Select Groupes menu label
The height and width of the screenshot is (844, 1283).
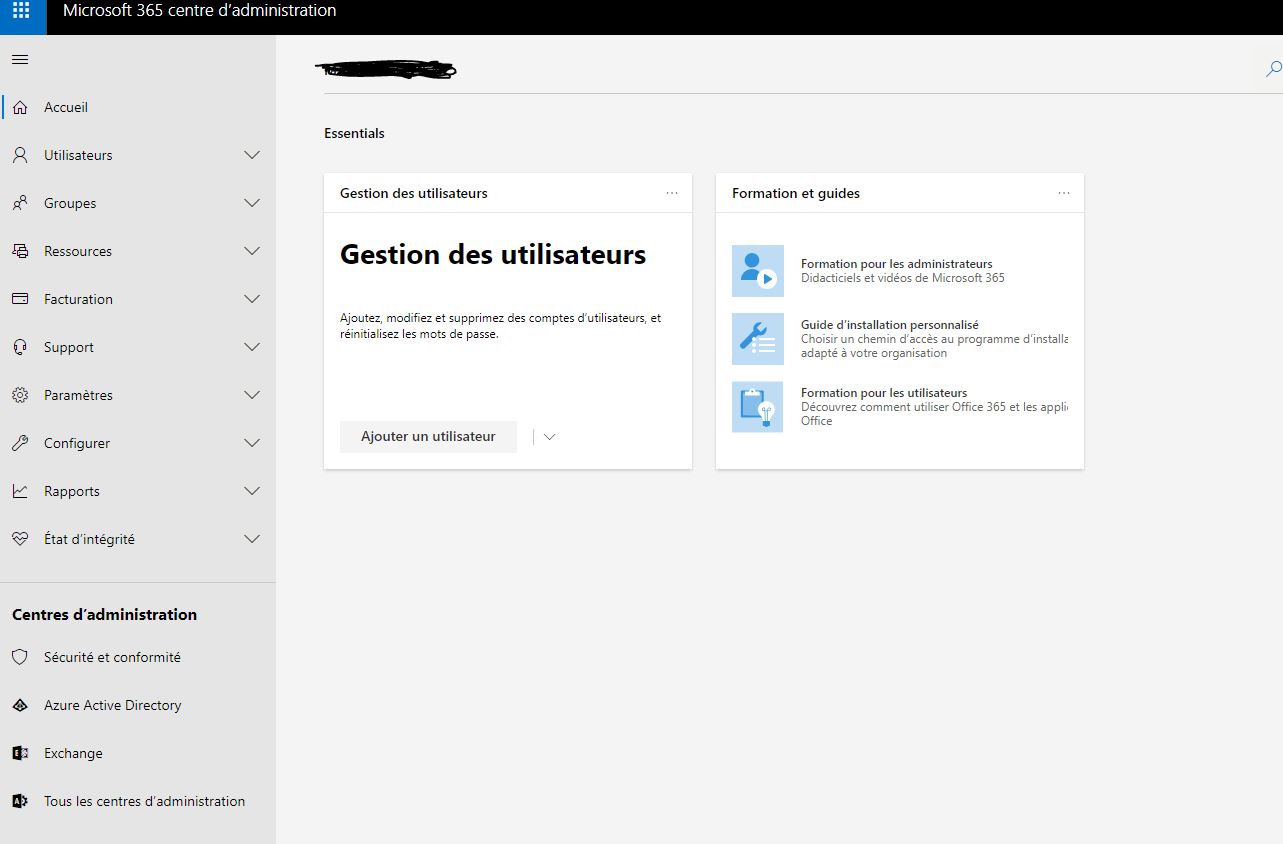coord(70,203)
